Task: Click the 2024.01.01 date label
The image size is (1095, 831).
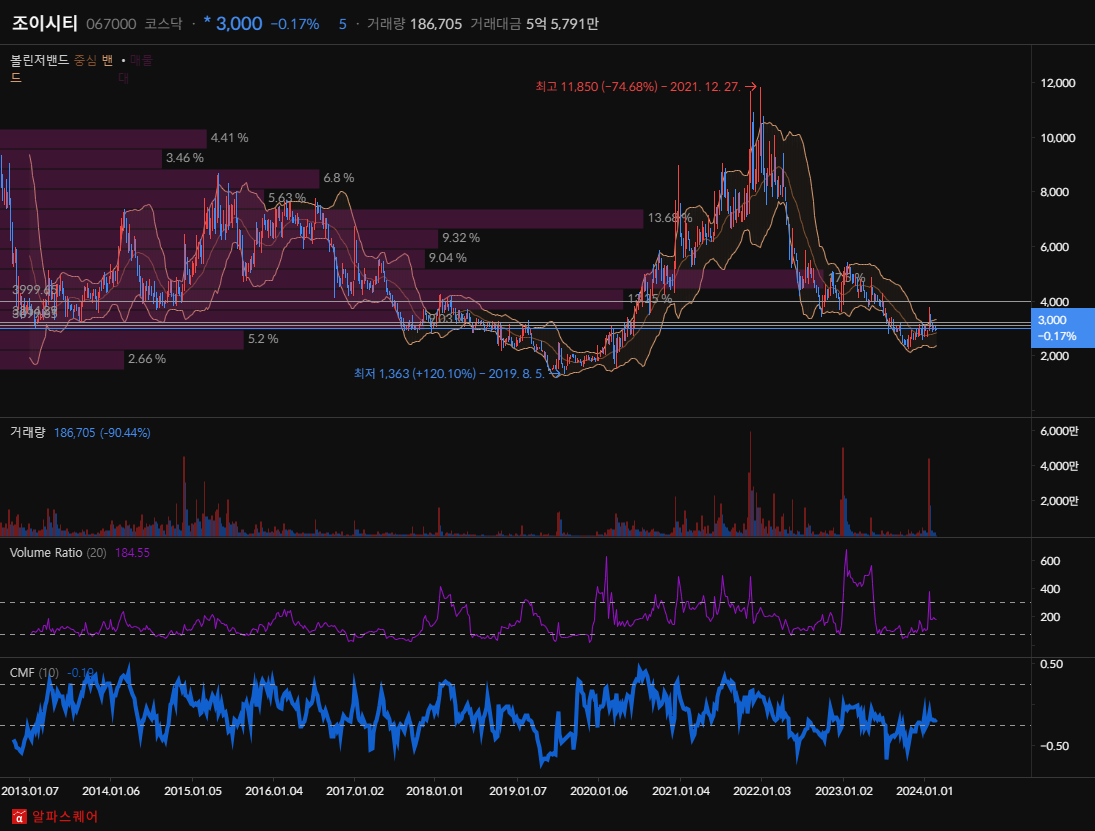Action: [x=925, y=791]
